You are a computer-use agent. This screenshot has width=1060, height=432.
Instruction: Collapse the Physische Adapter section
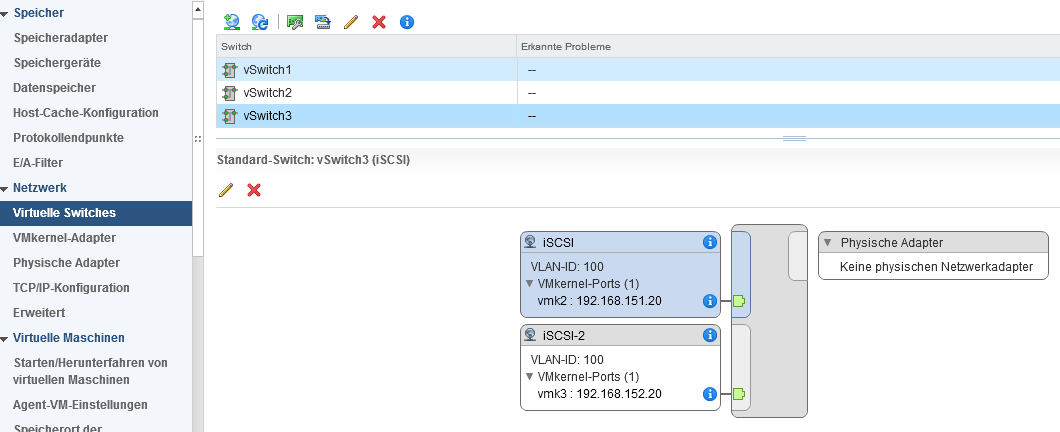[x=828, y=243]
